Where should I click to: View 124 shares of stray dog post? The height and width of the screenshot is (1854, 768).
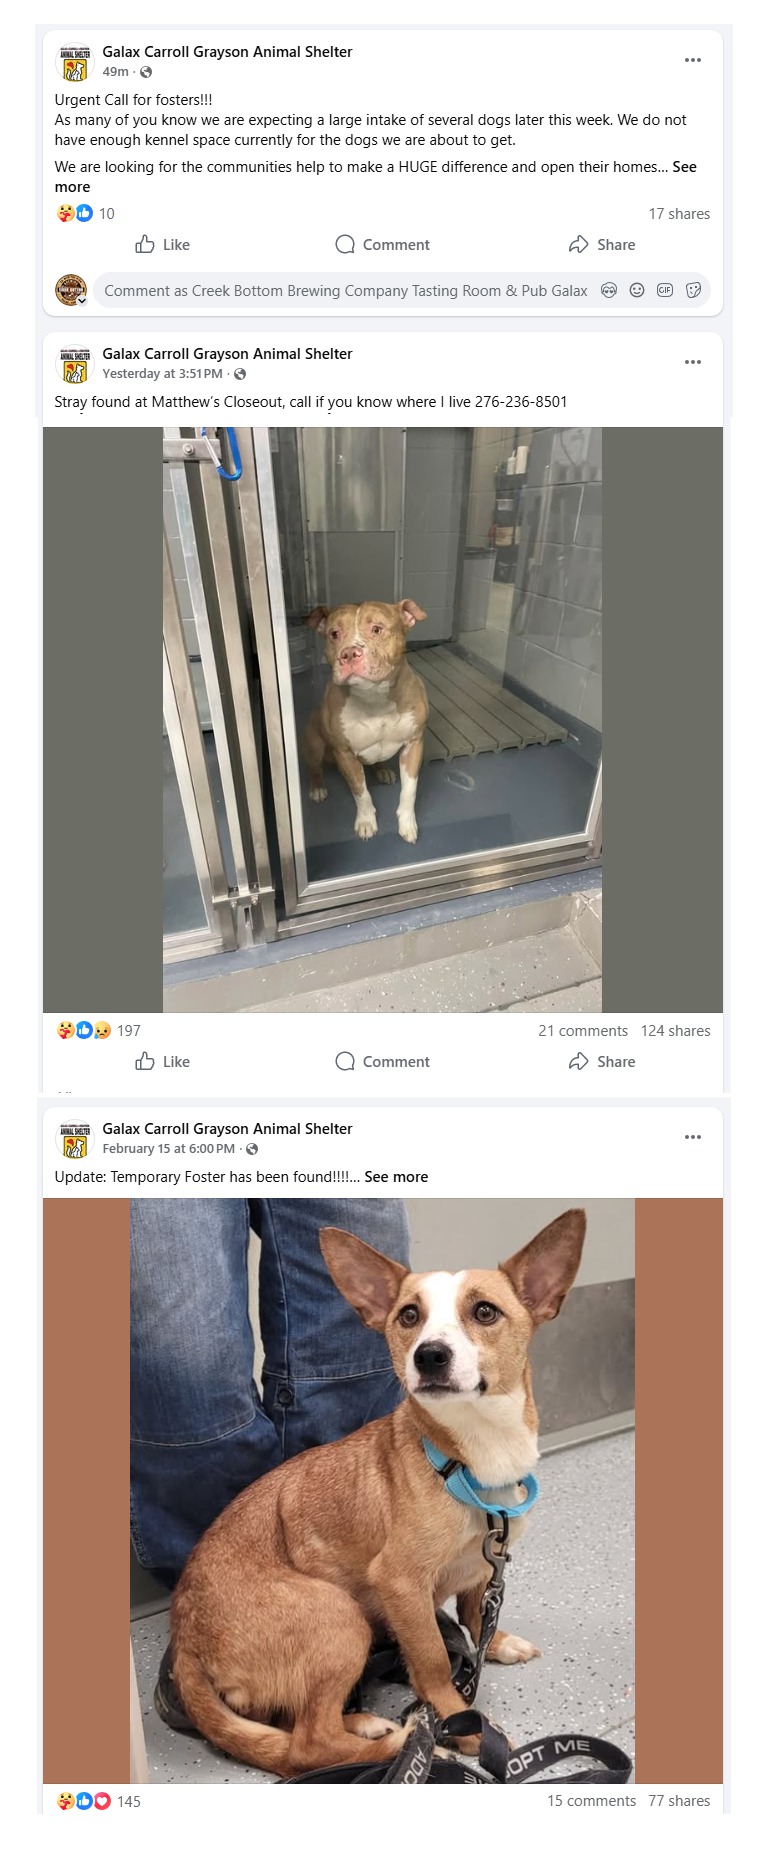(676, 1031)
